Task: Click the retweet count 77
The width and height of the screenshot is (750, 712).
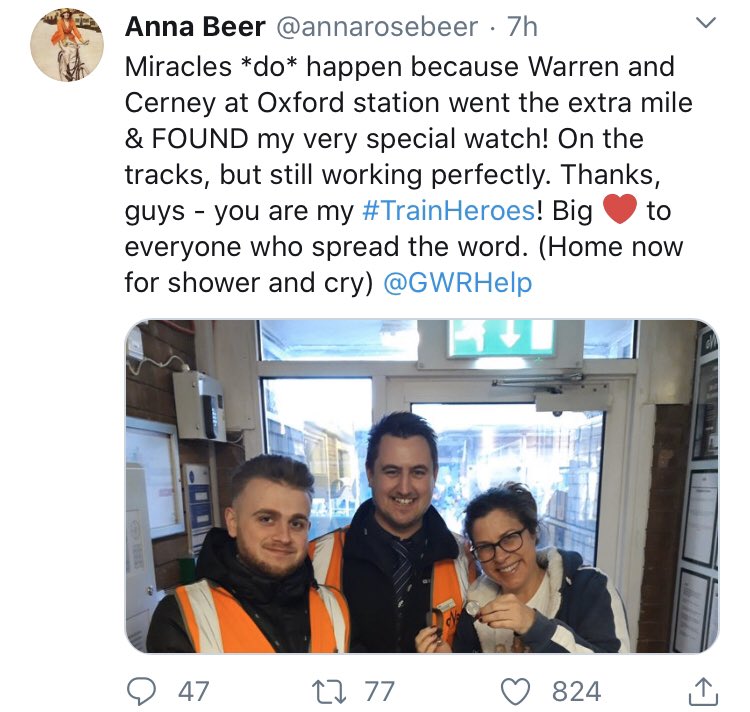Action: coord(380,691)
